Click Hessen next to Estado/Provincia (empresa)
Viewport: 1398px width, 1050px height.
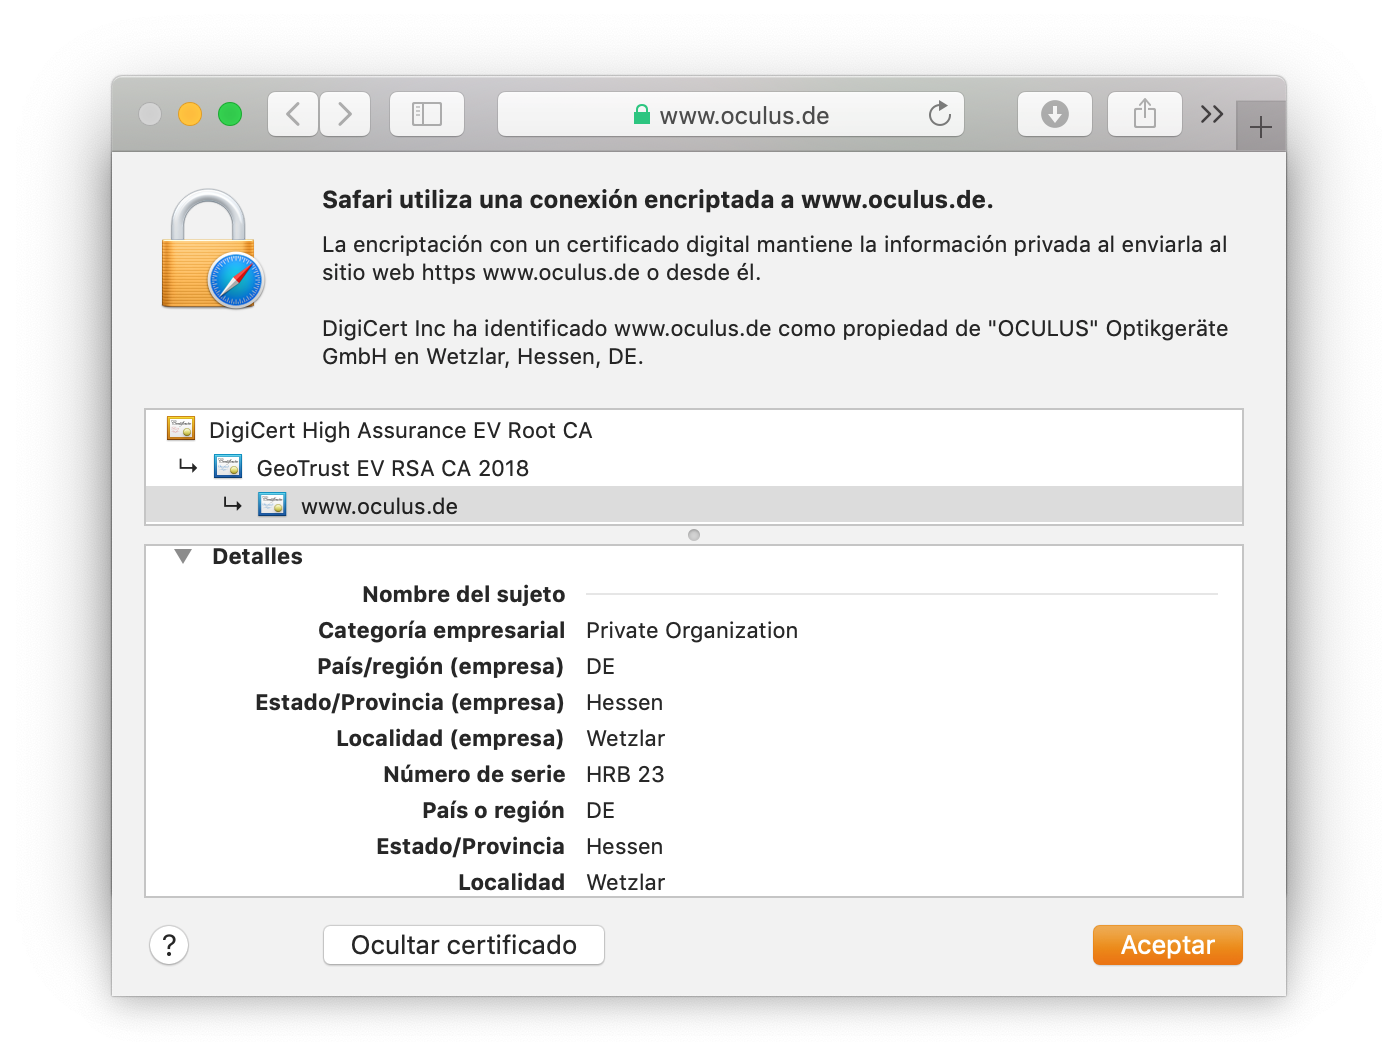point(624,703)
